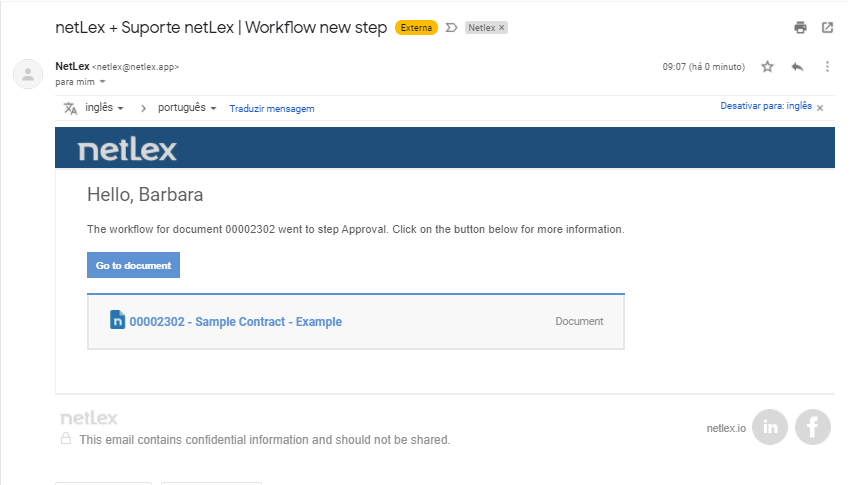Click the 'Traduzir mensagem' link
This screenshot has width=851, height=485.
272,109
